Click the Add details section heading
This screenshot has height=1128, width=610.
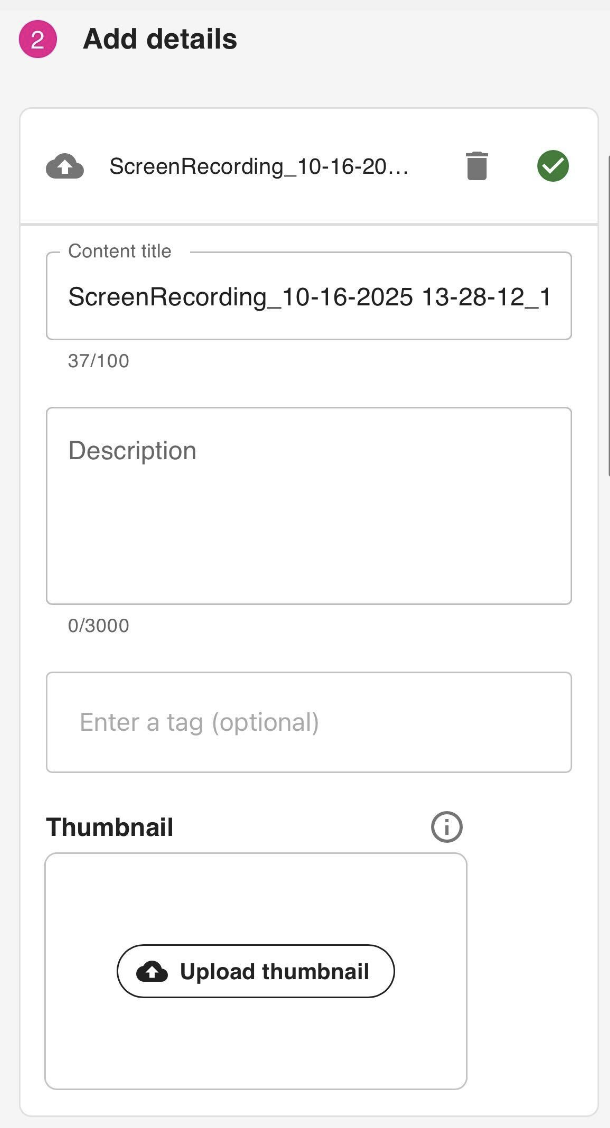[160, 40]
